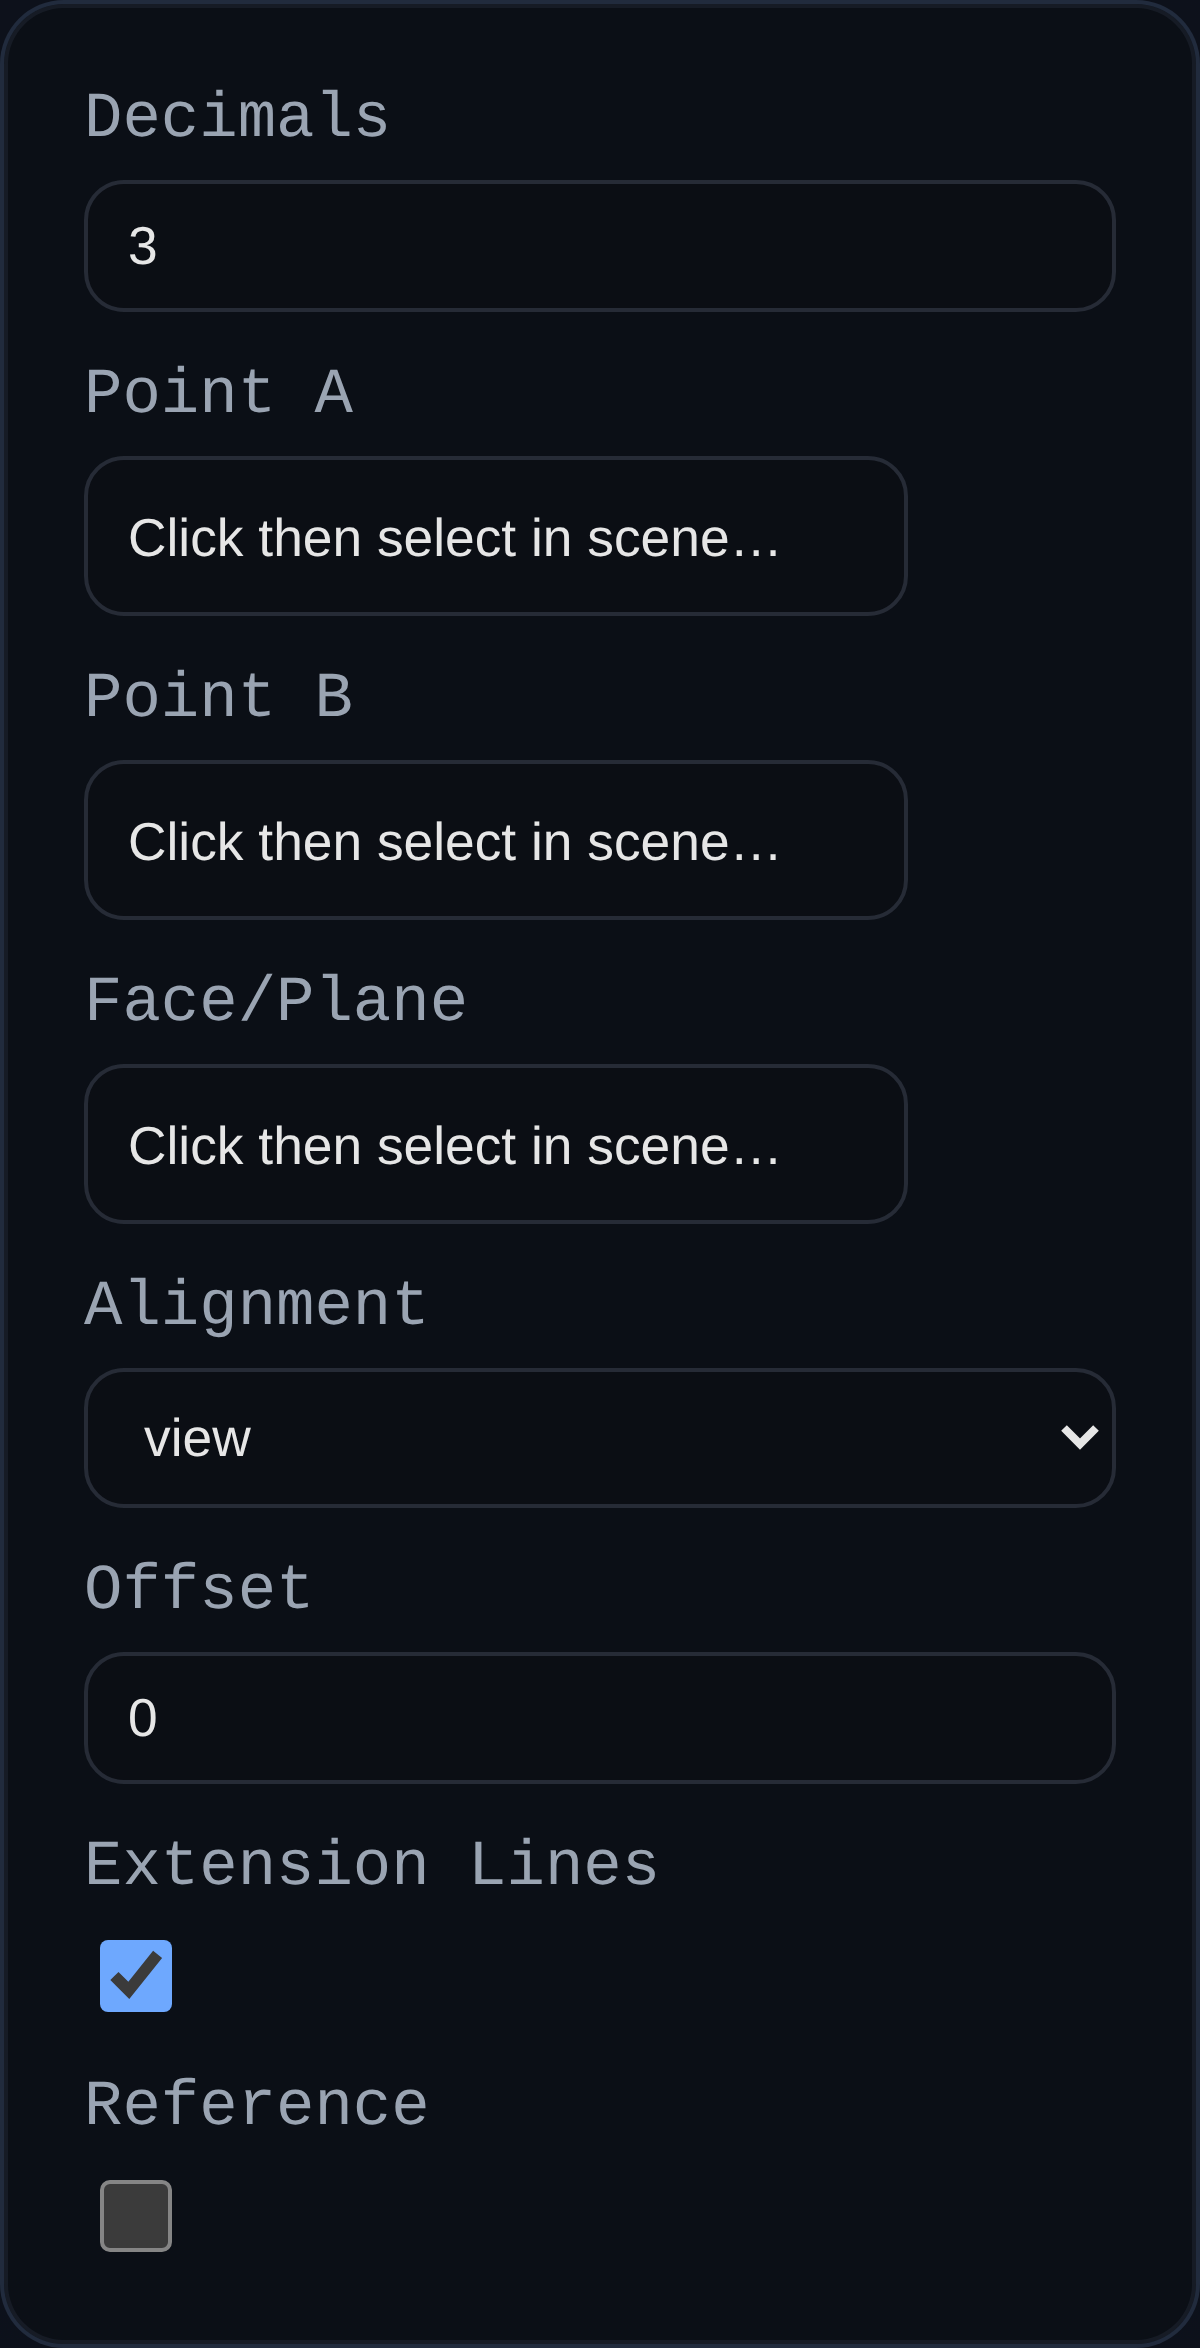Click the Decimals label
This screenshot has height=2348, width=1200.
point(236,115)
